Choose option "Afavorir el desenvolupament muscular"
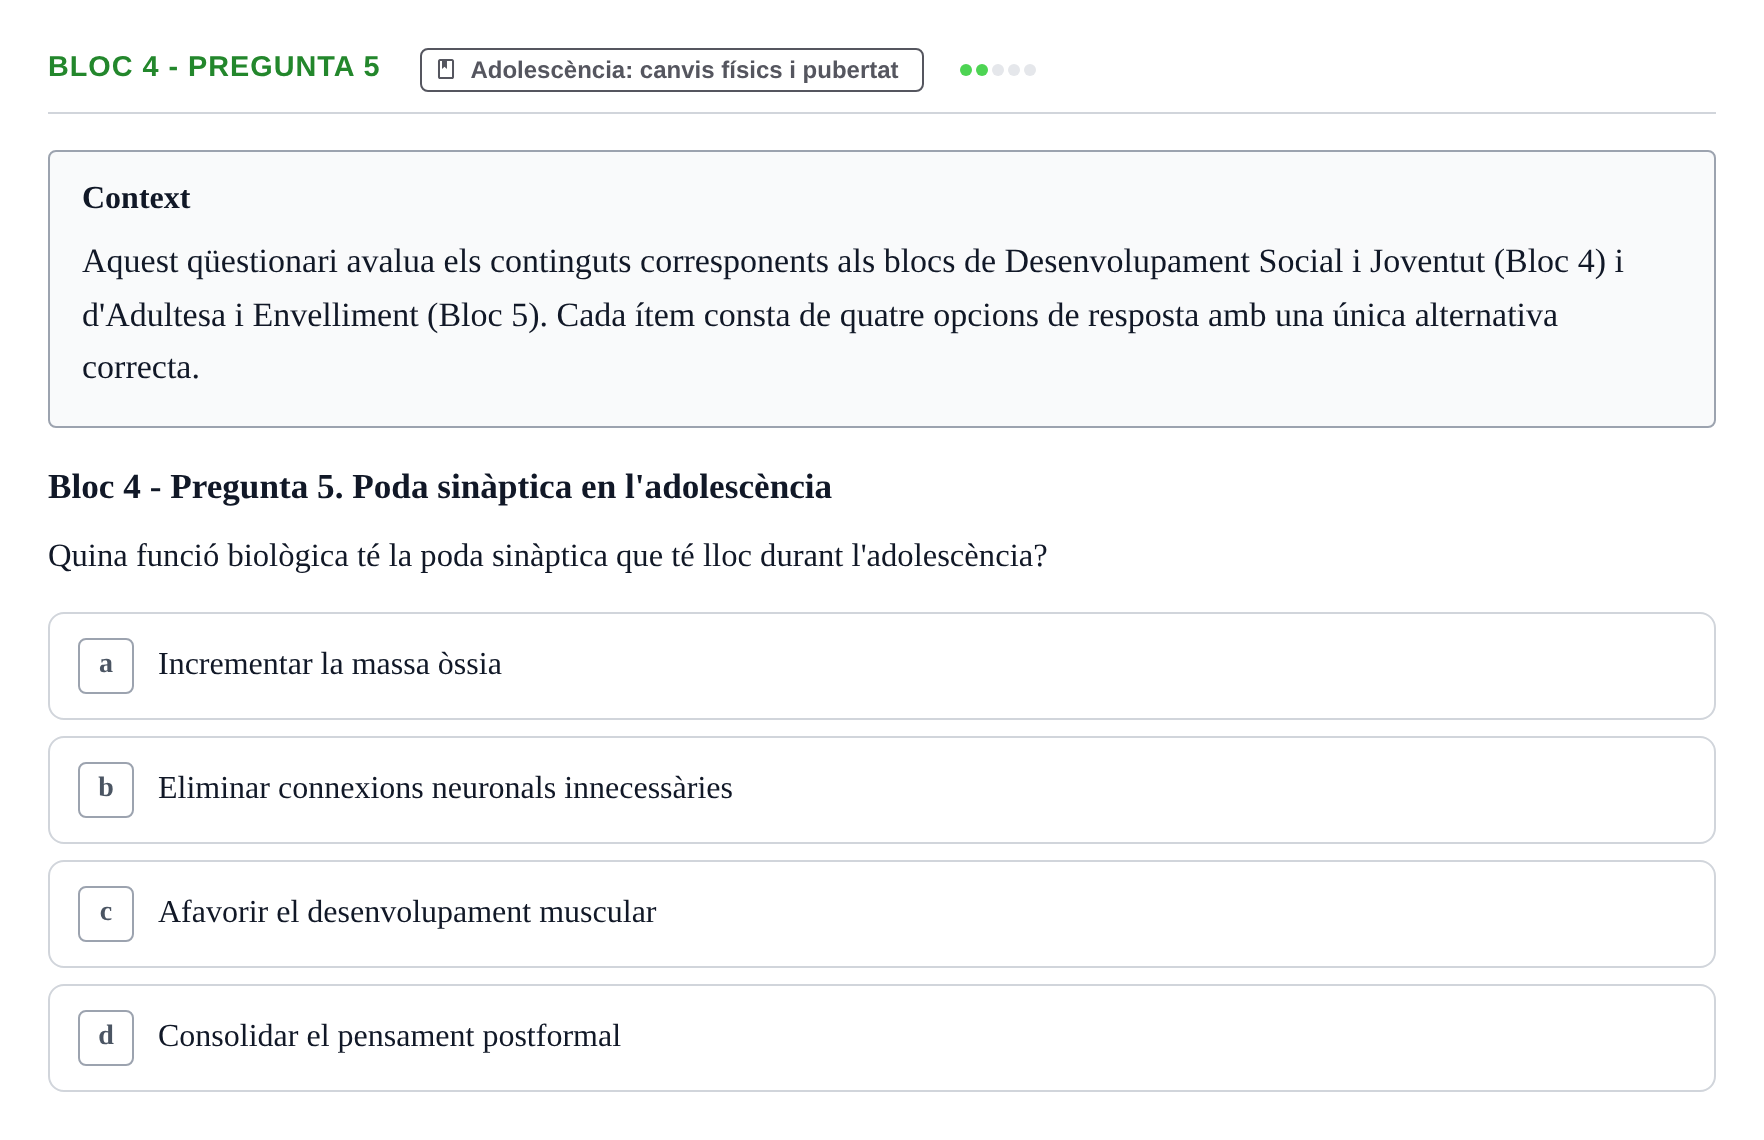 click(882, 914)
